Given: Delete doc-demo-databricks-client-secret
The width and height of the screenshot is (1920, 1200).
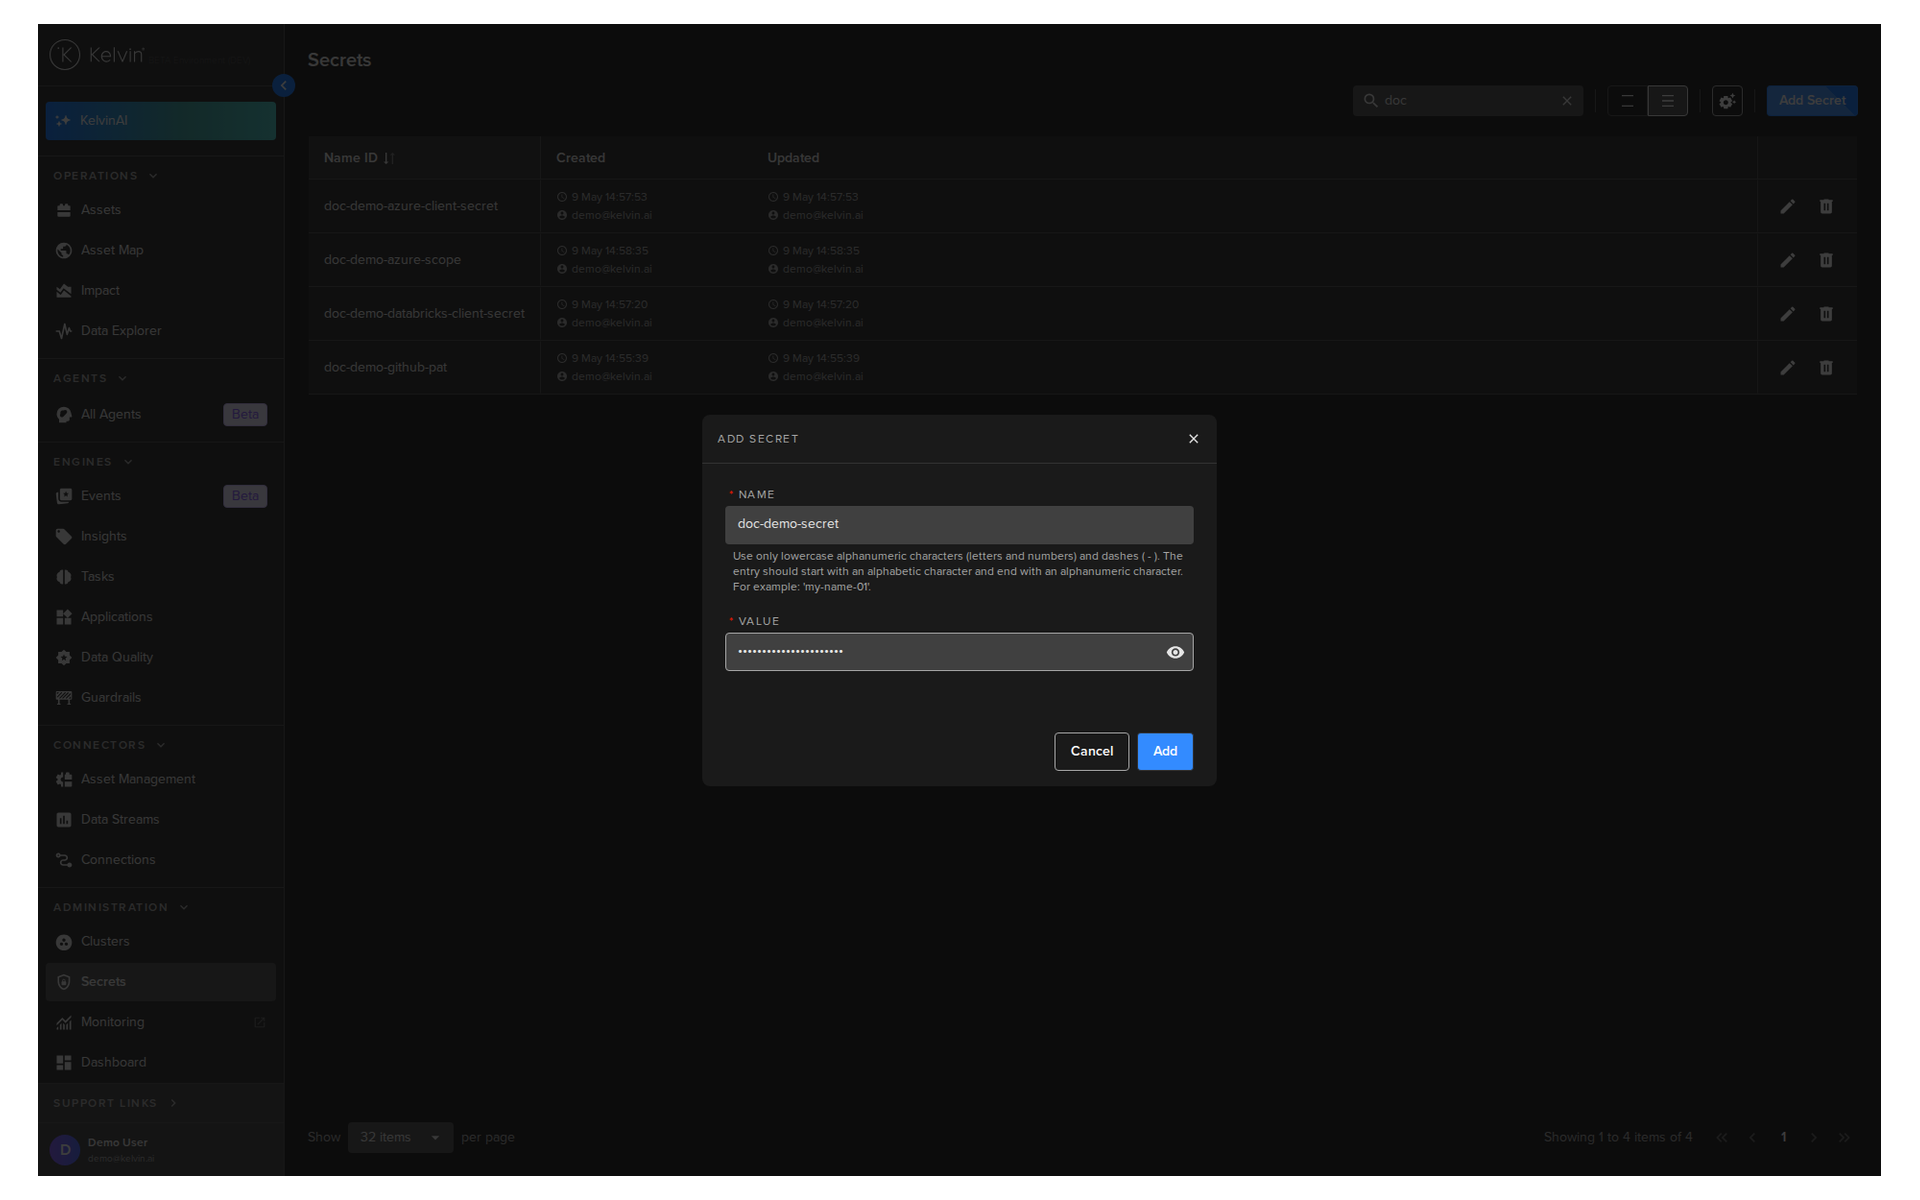Looking at the screenshot, I should (x=1826, y=314).
